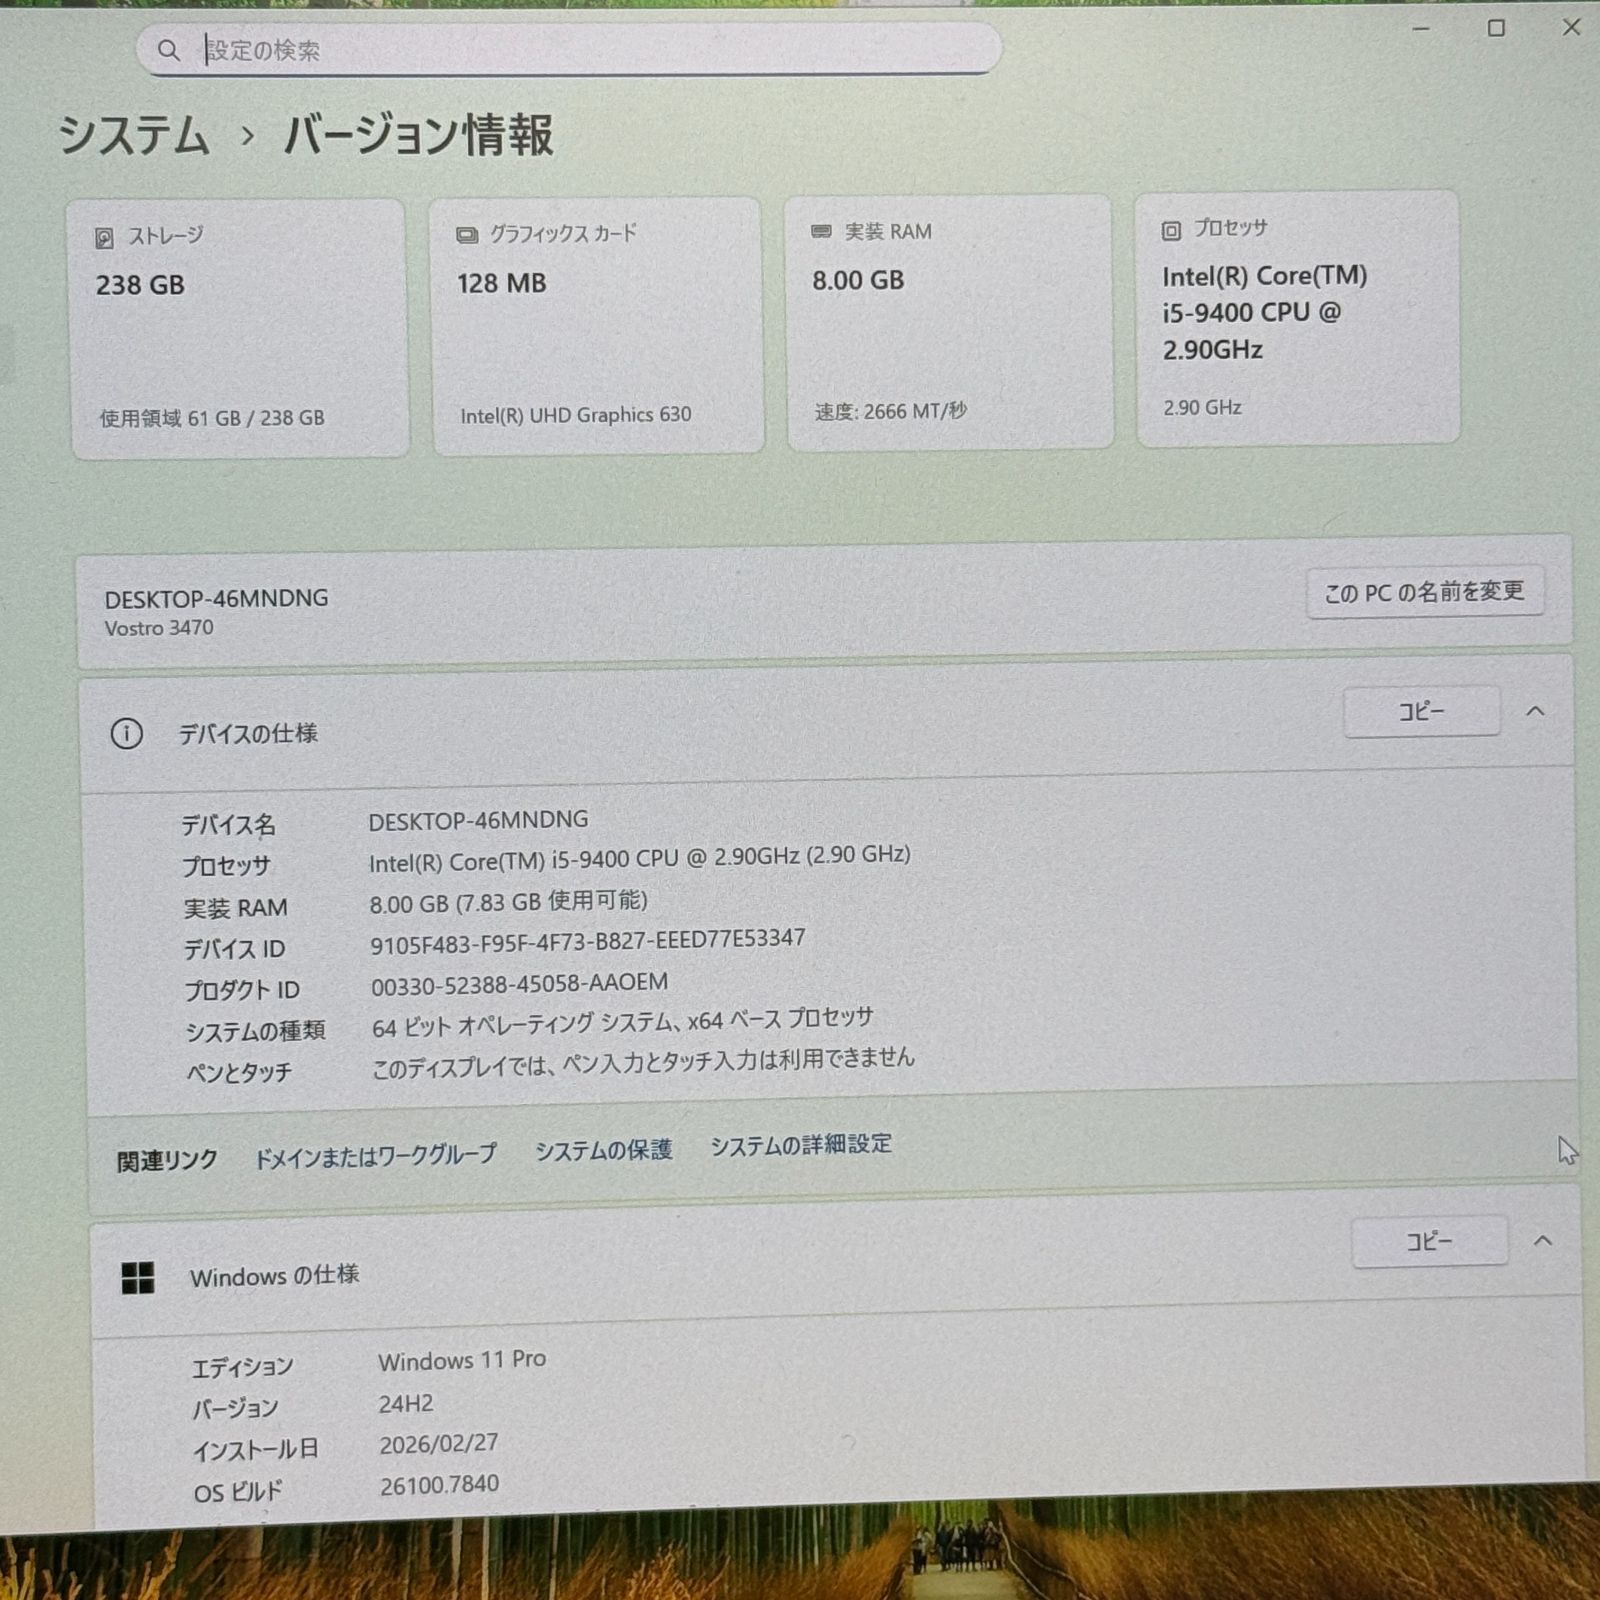Viewport: 1600px width, 1600px height.
Task: Select processor value in device specs
Action: (639, 858)
